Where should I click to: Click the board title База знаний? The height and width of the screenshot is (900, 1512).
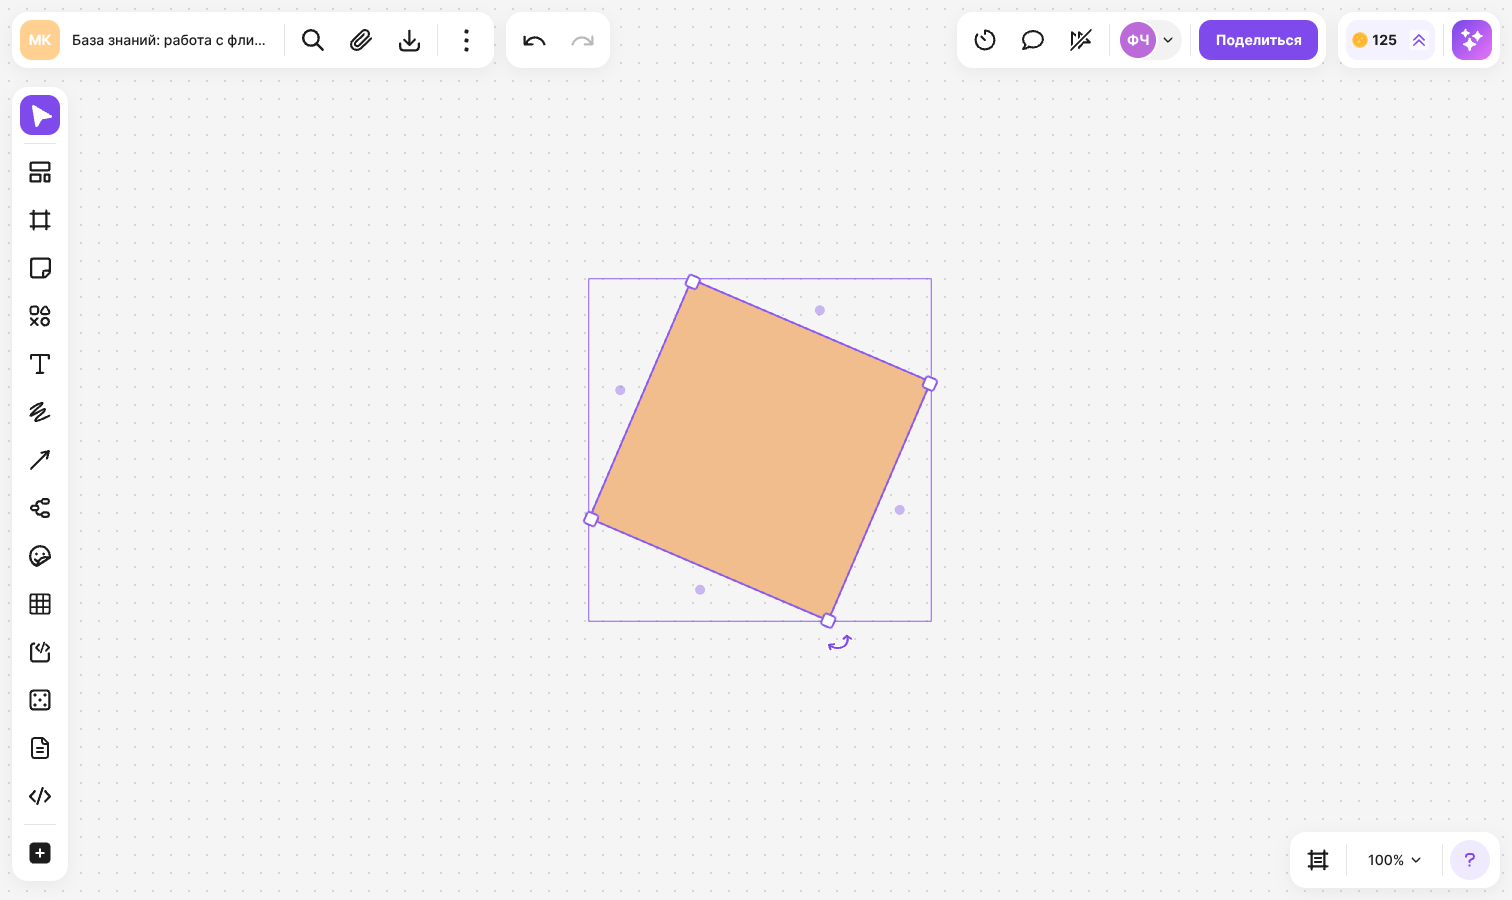click(169, 40)
